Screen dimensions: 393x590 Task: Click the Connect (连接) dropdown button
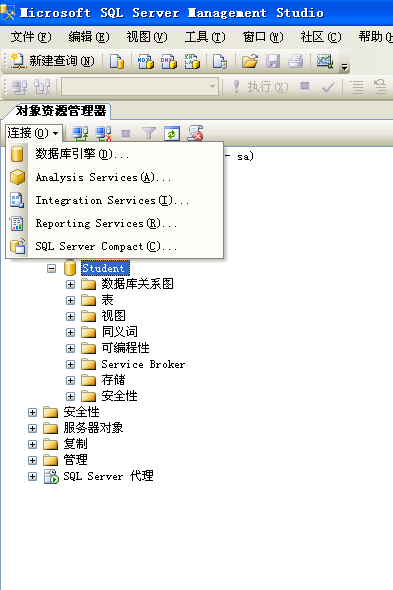click(x=34, y=133)
